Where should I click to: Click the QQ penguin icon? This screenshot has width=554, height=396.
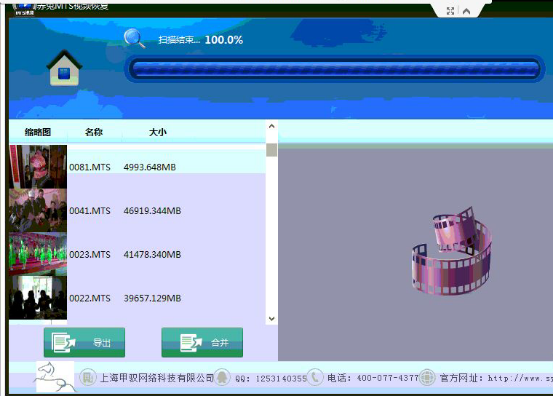pyautogui.click(x=222, y=377)
